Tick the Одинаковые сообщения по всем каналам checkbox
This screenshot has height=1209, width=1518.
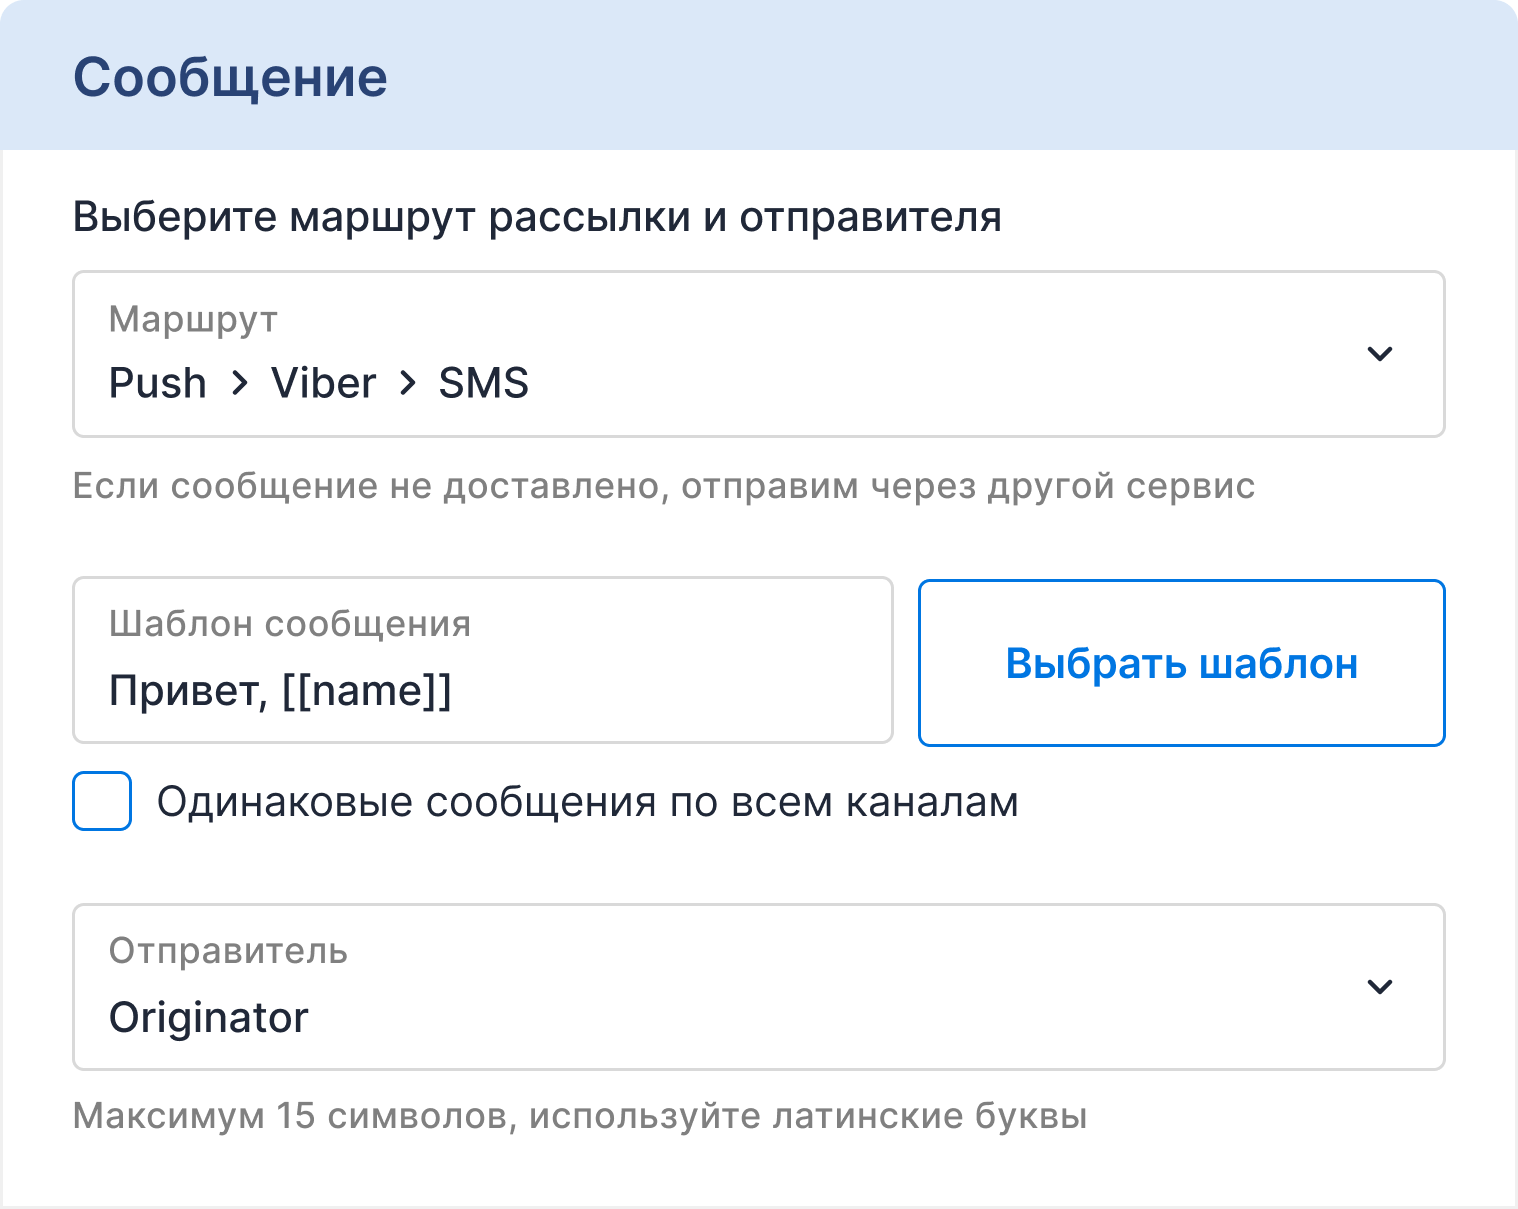click(x=102, y=801)
